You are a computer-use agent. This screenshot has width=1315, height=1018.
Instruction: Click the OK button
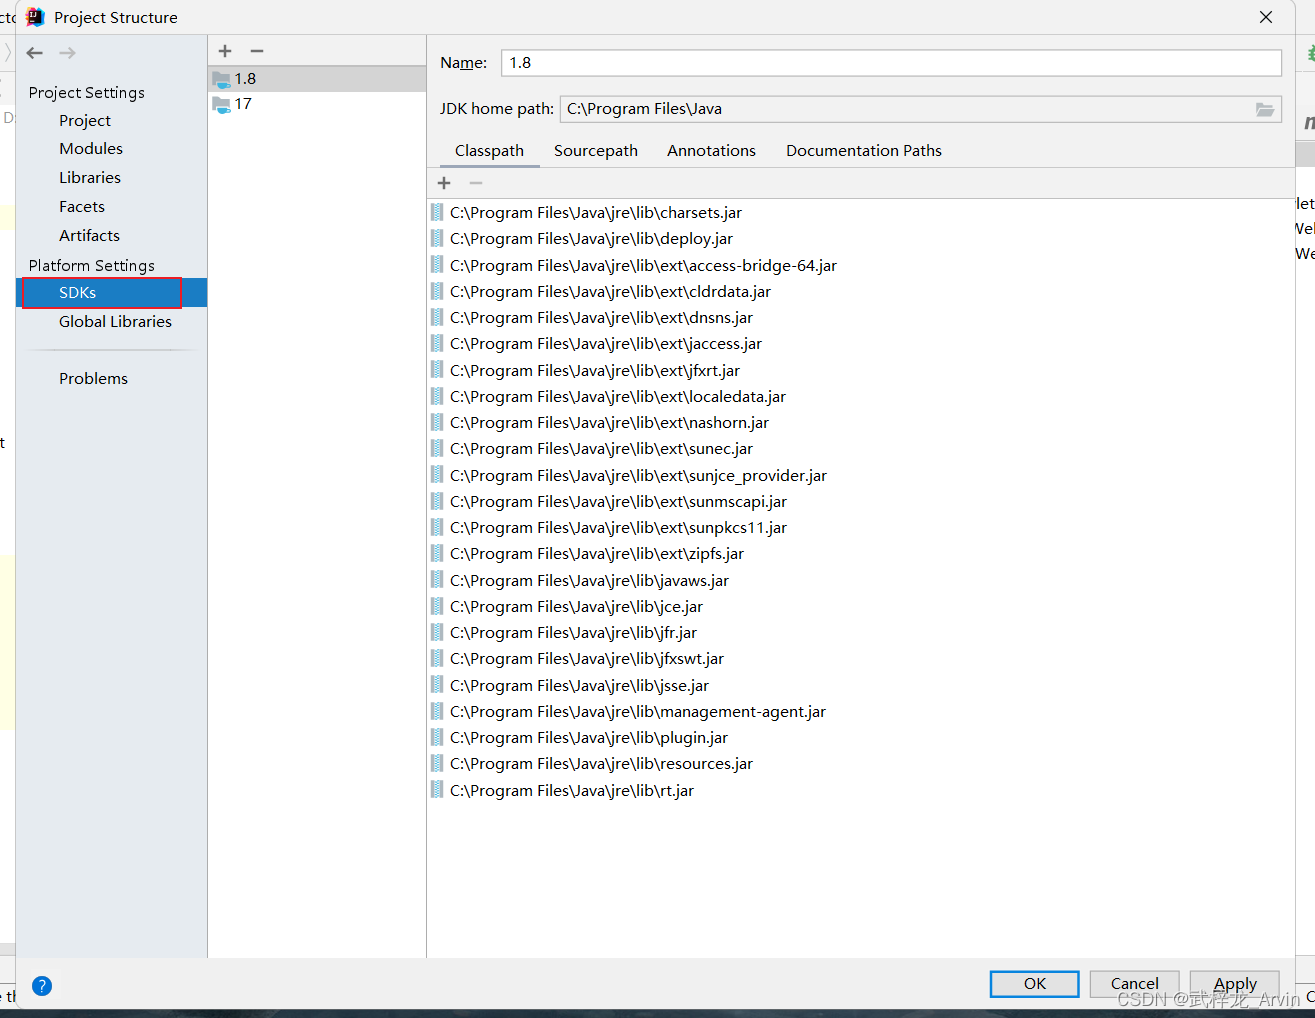tap(1035, 984)
